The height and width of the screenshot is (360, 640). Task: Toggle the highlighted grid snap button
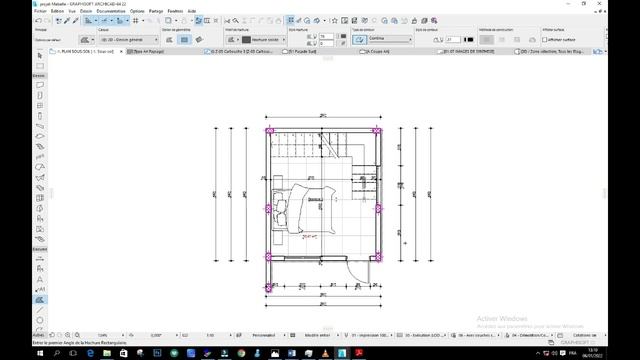point(290,20)
